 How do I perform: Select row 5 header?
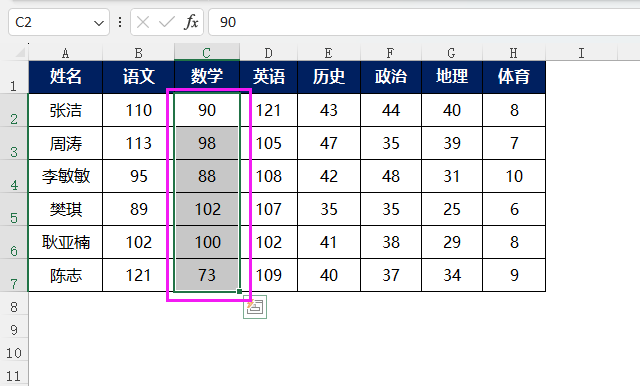pos(14,209)
